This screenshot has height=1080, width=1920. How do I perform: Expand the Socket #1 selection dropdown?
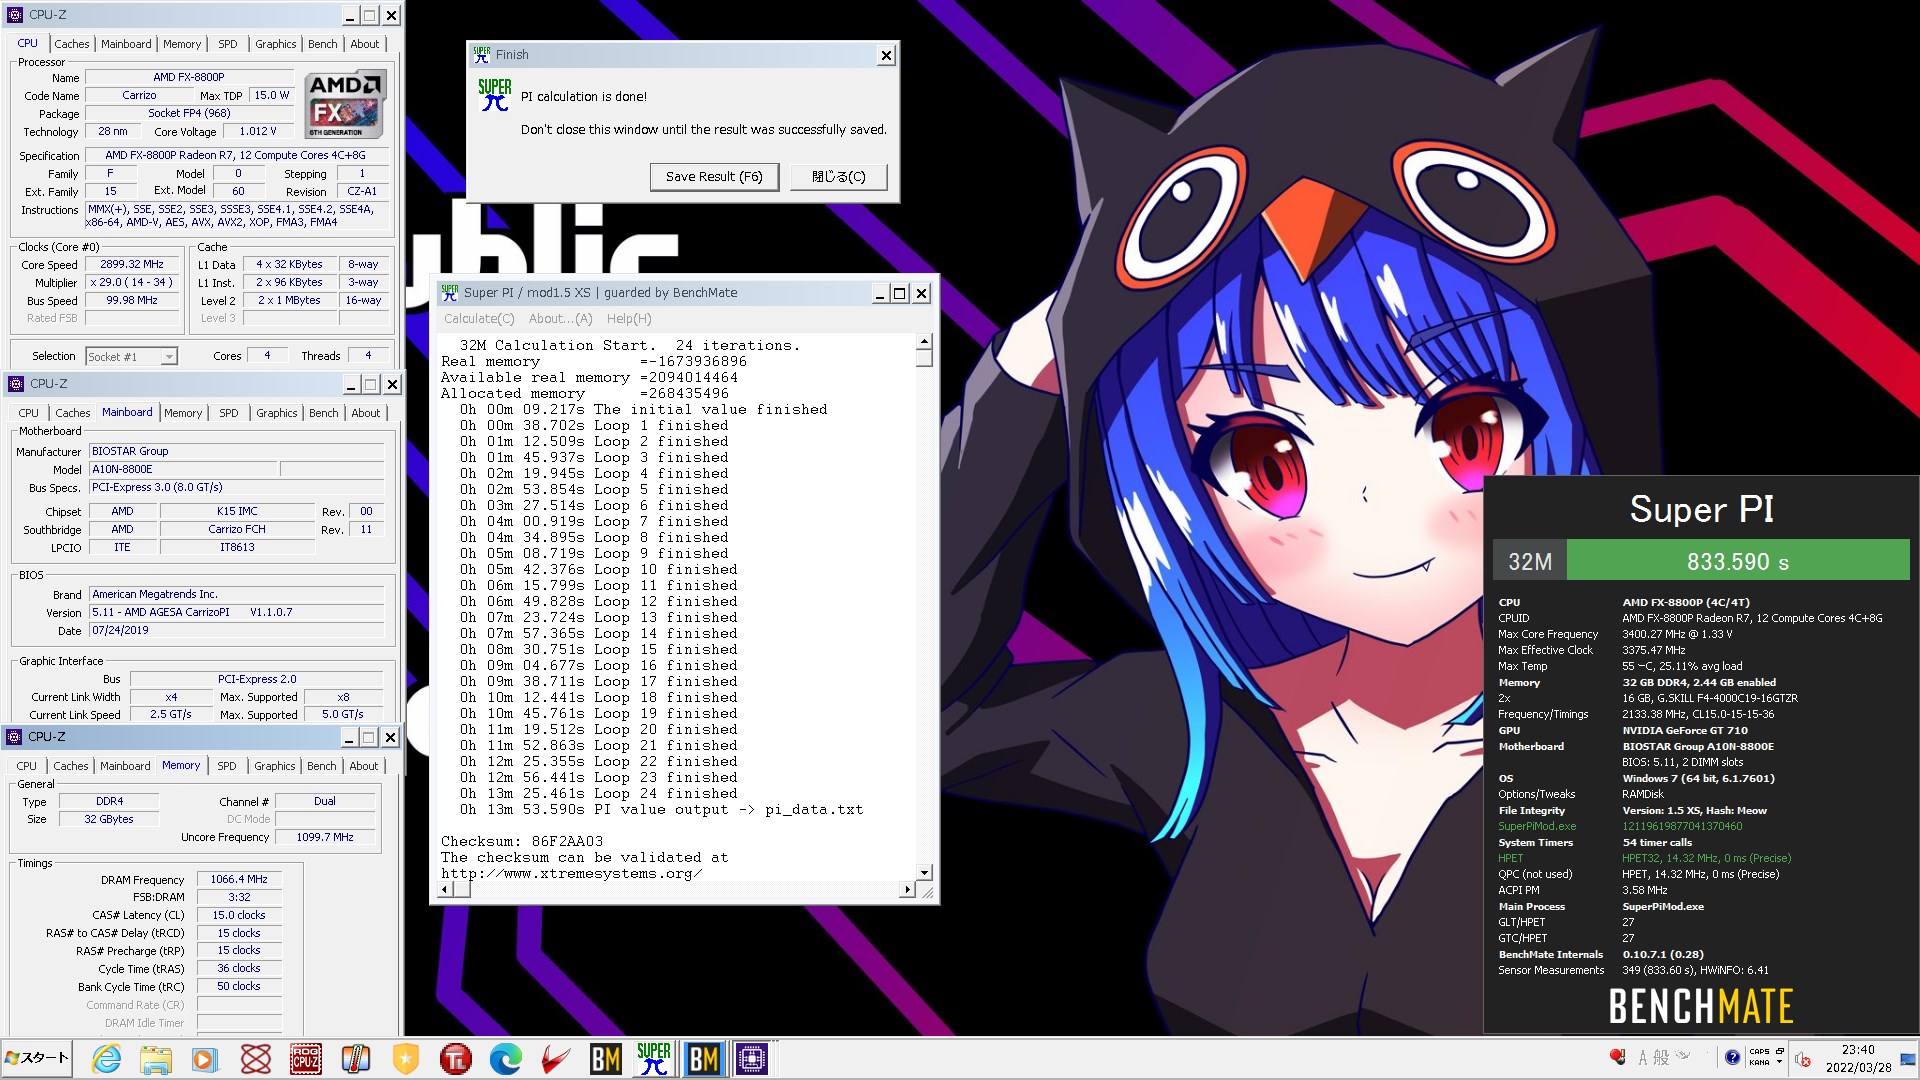coord(169,357)
